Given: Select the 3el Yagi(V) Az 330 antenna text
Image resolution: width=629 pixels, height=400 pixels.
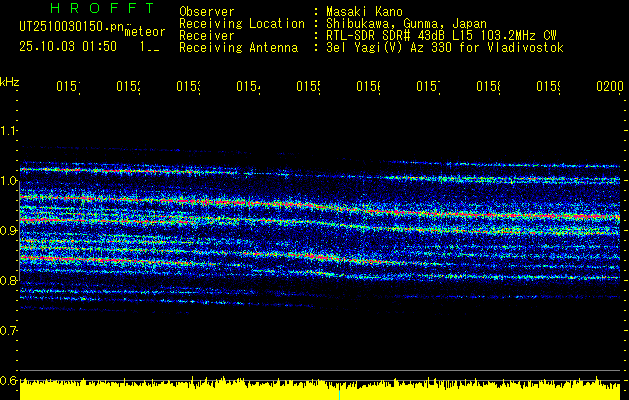Looking at the screenshot, I should pos(445,48).
